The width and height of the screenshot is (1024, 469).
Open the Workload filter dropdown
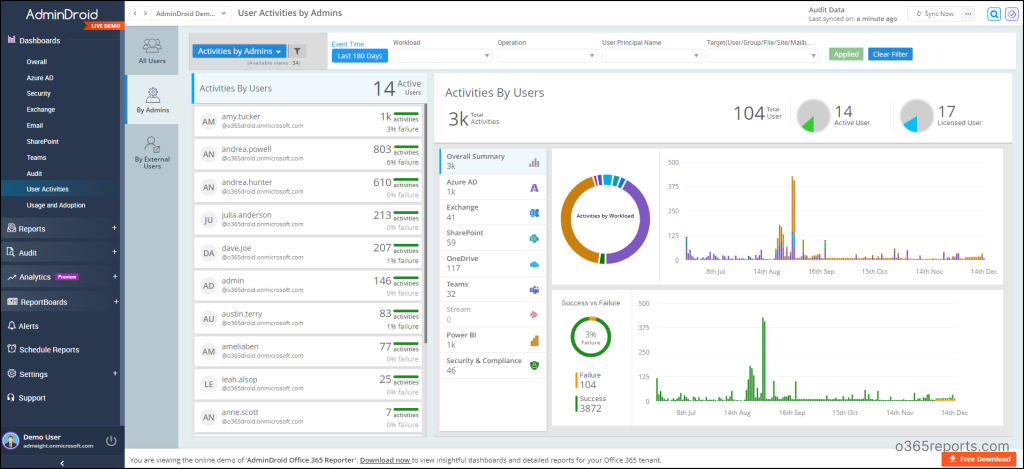click(442, 56)
